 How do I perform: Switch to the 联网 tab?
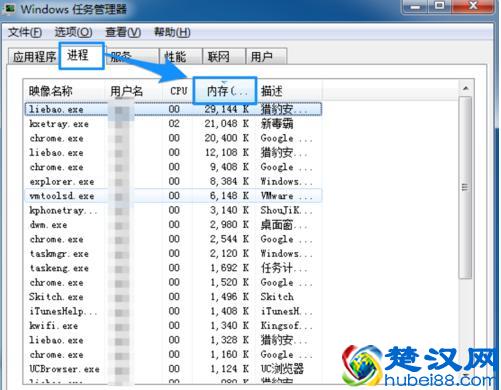pos(224,56)
